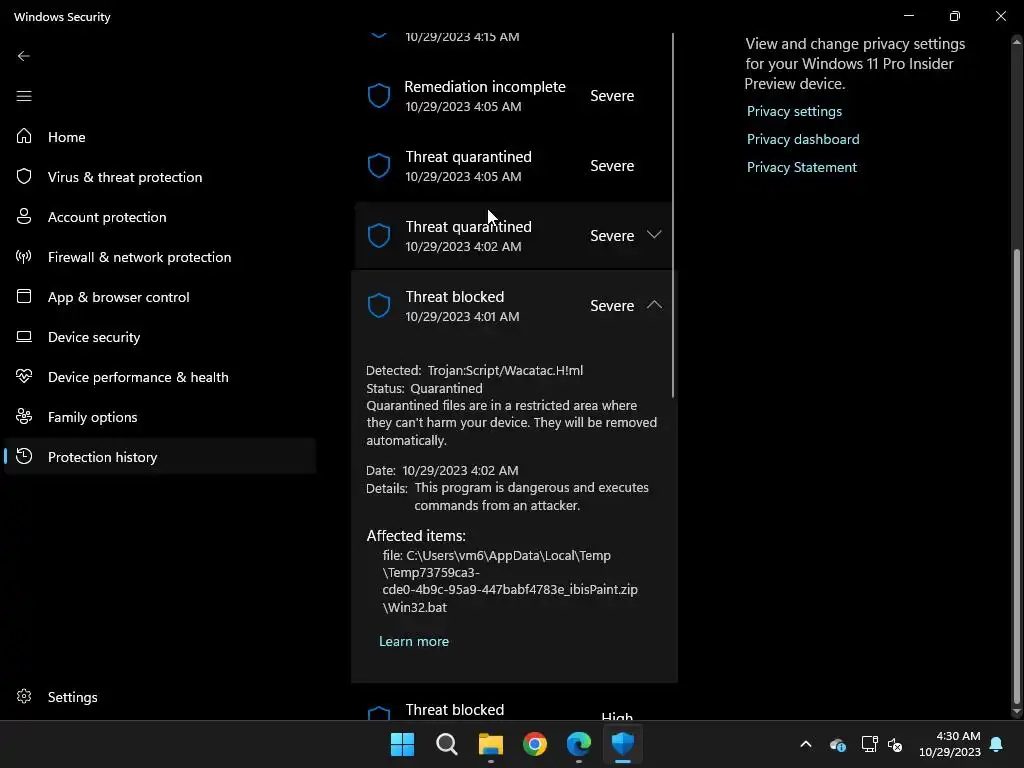Open App & browser control page
Image resolution: width=1024 pixels, height=768 pixels.
[x=161, y=296]
